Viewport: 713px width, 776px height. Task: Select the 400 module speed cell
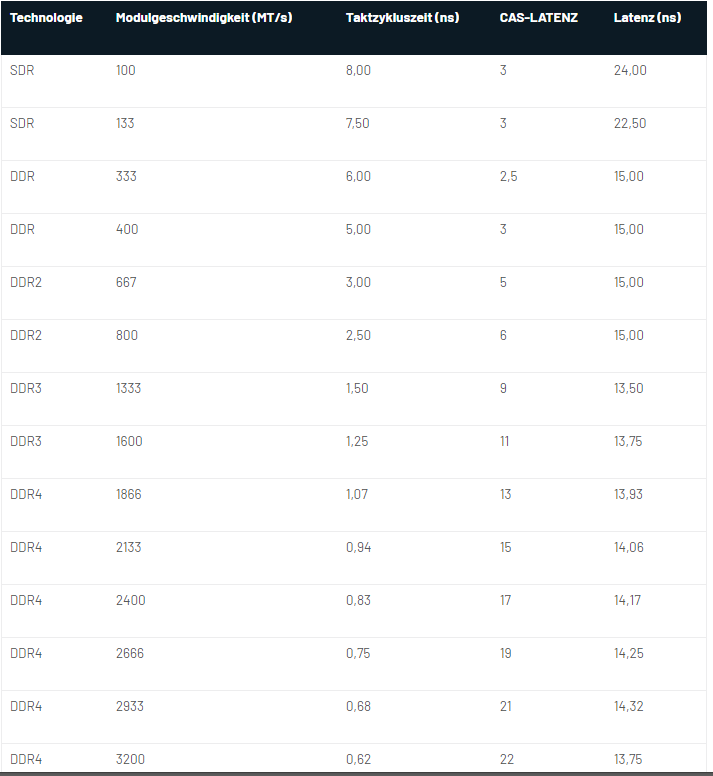click(x=127, y=229)
